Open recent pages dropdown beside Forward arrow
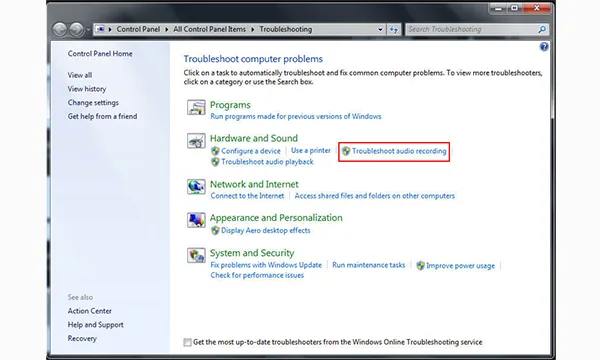Screen dimensions: 600x360 coord(88,30)
